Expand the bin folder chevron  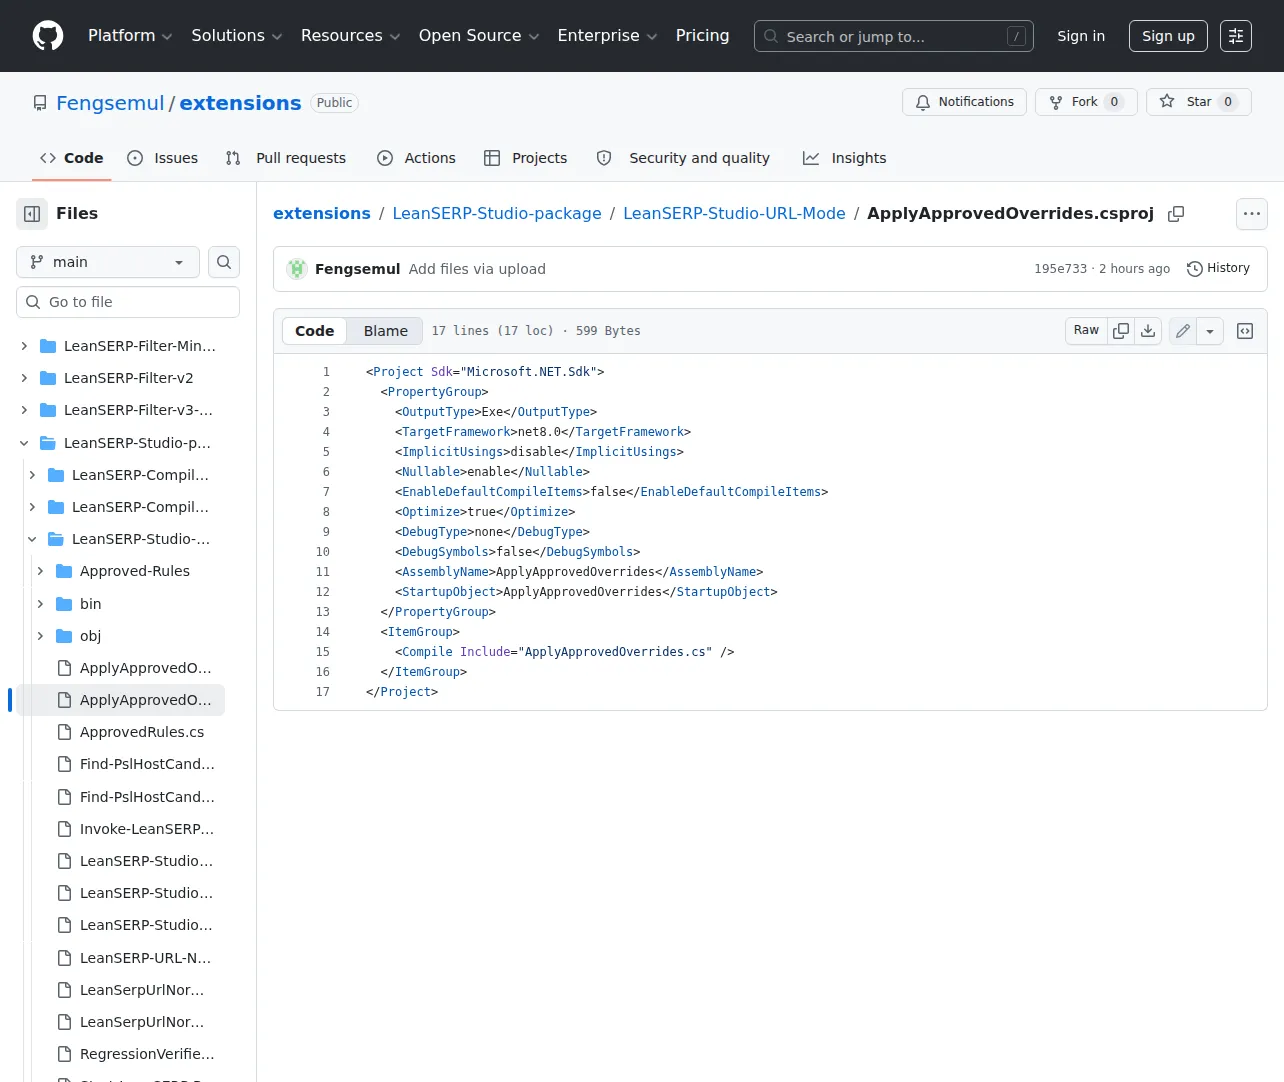40,604
